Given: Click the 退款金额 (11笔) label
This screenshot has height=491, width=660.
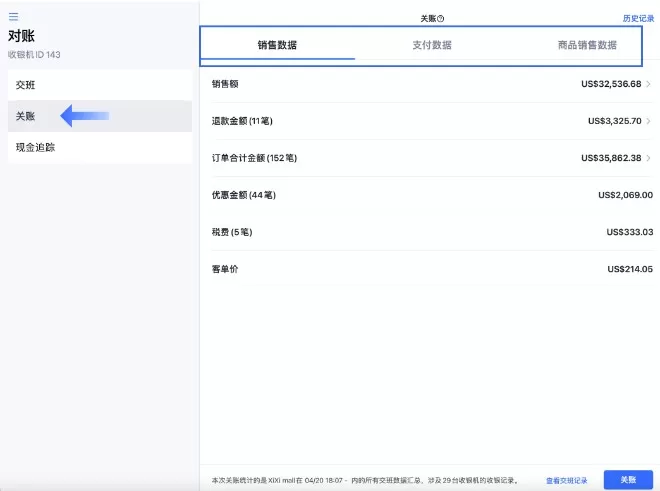Looking at the screenshot, I should (242, 121).
